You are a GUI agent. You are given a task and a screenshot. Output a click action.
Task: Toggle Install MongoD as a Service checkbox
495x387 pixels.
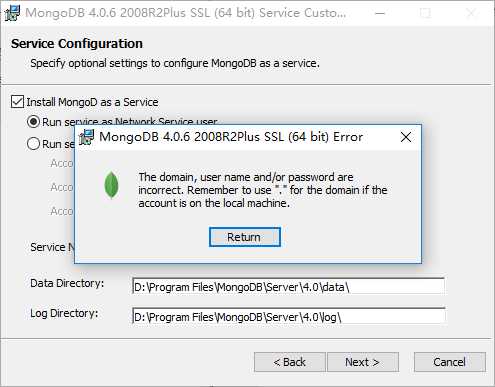[x=17, y=102]
